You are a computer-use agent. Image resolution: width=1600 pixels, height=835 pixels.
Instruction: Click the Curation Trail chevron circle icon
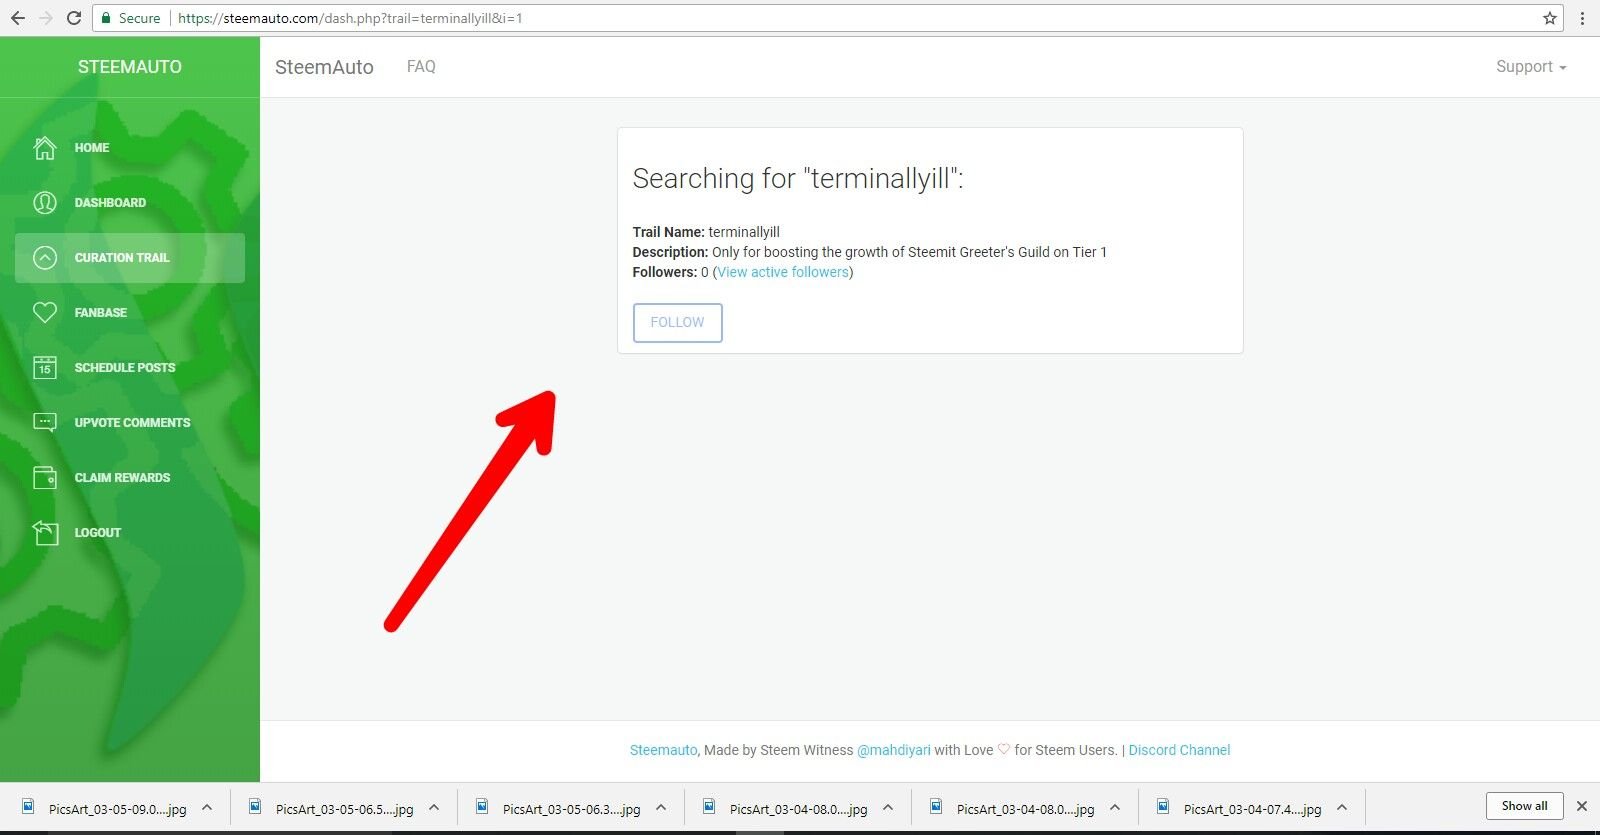pos(45,258)
